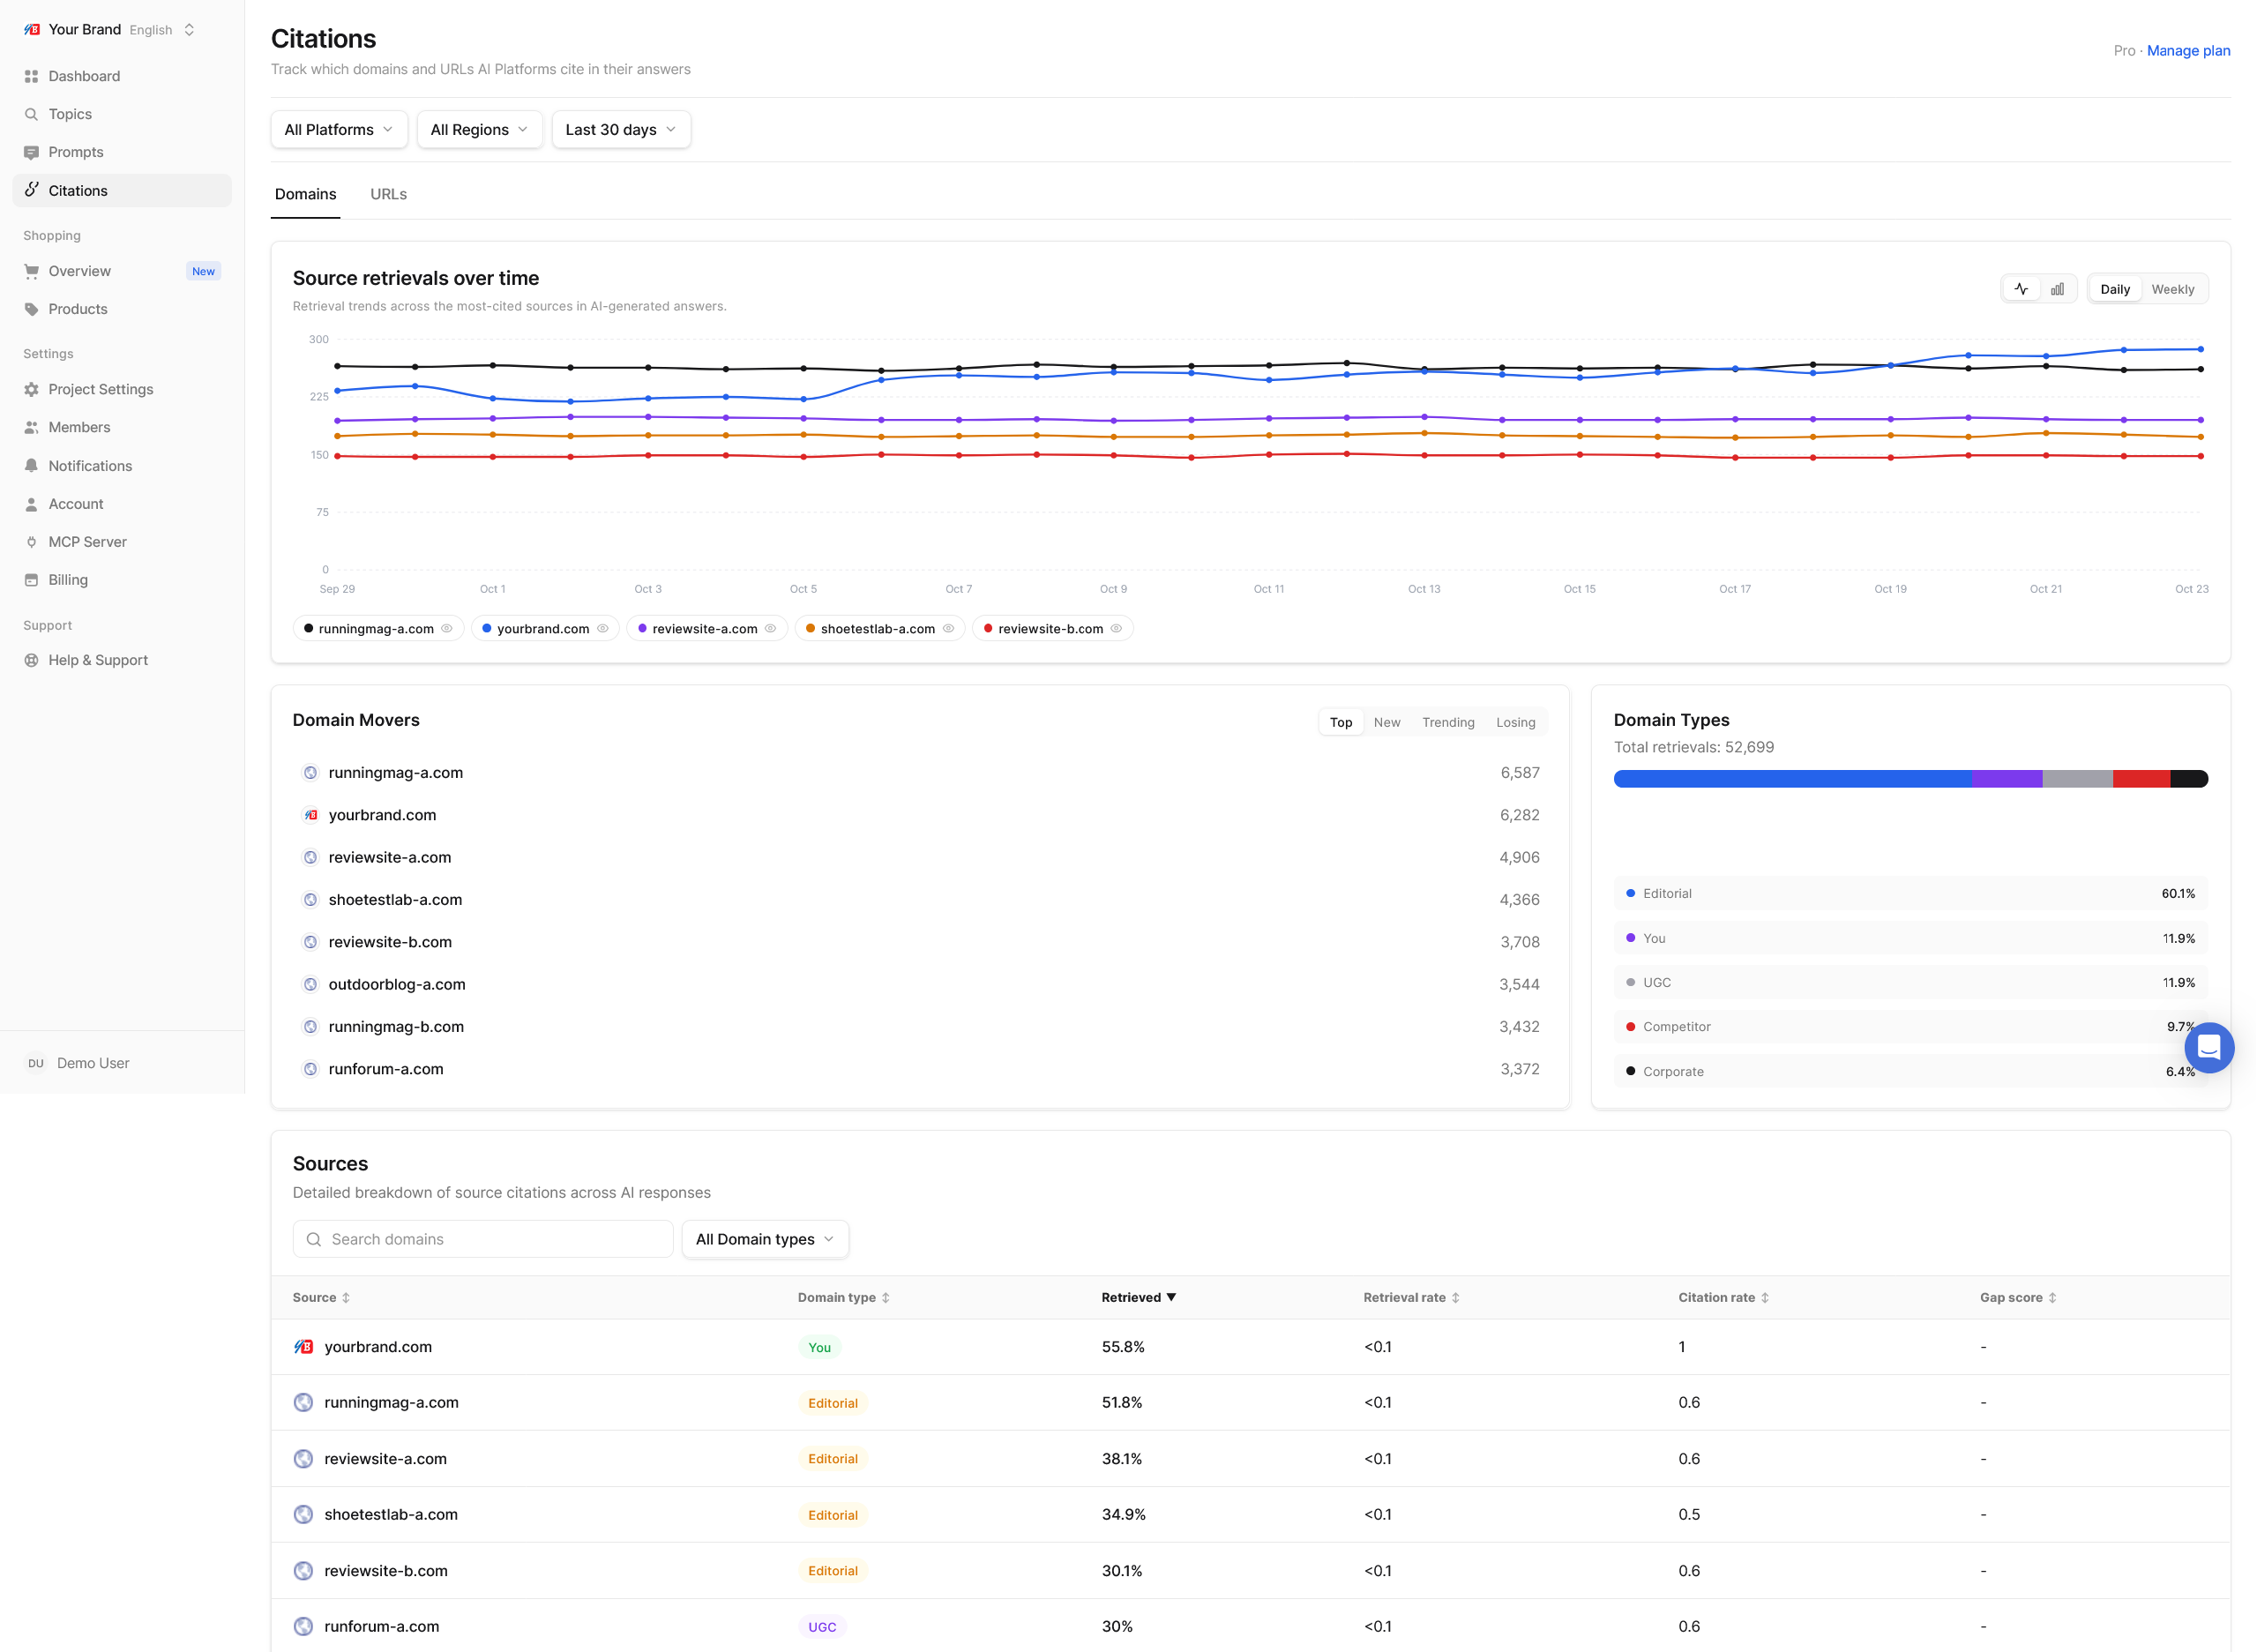Click the Account person icon
Viewport: 2257px width, 1652px height.
pyautogui.click(x=31, y=504)
